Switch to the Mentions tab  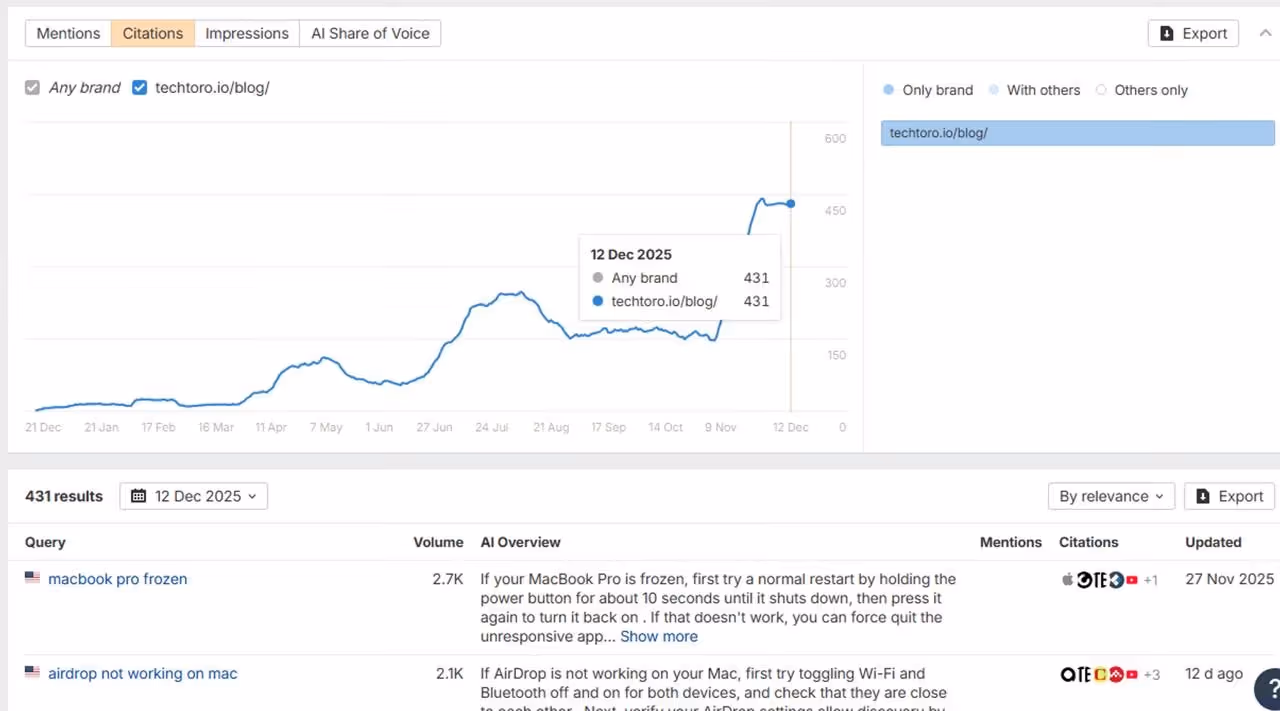point(68,33)
